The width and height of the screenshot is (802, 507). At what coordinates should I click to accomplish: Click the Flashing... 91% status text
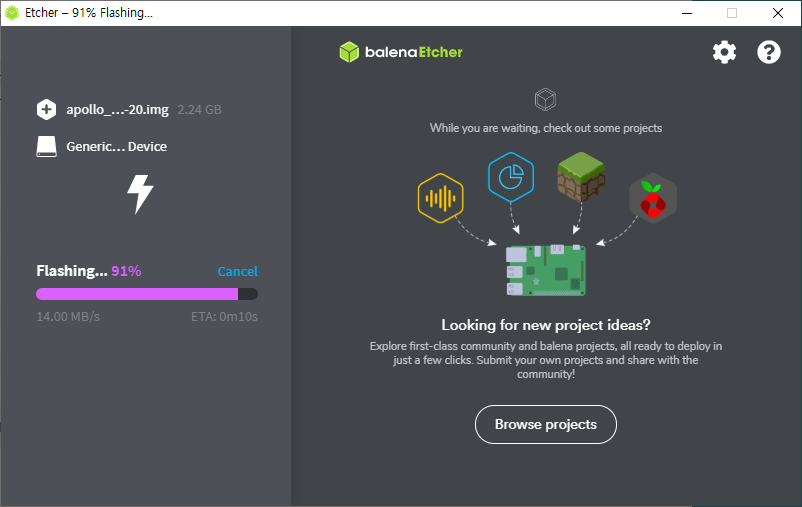pyautogui.click(x=88, y=271)
